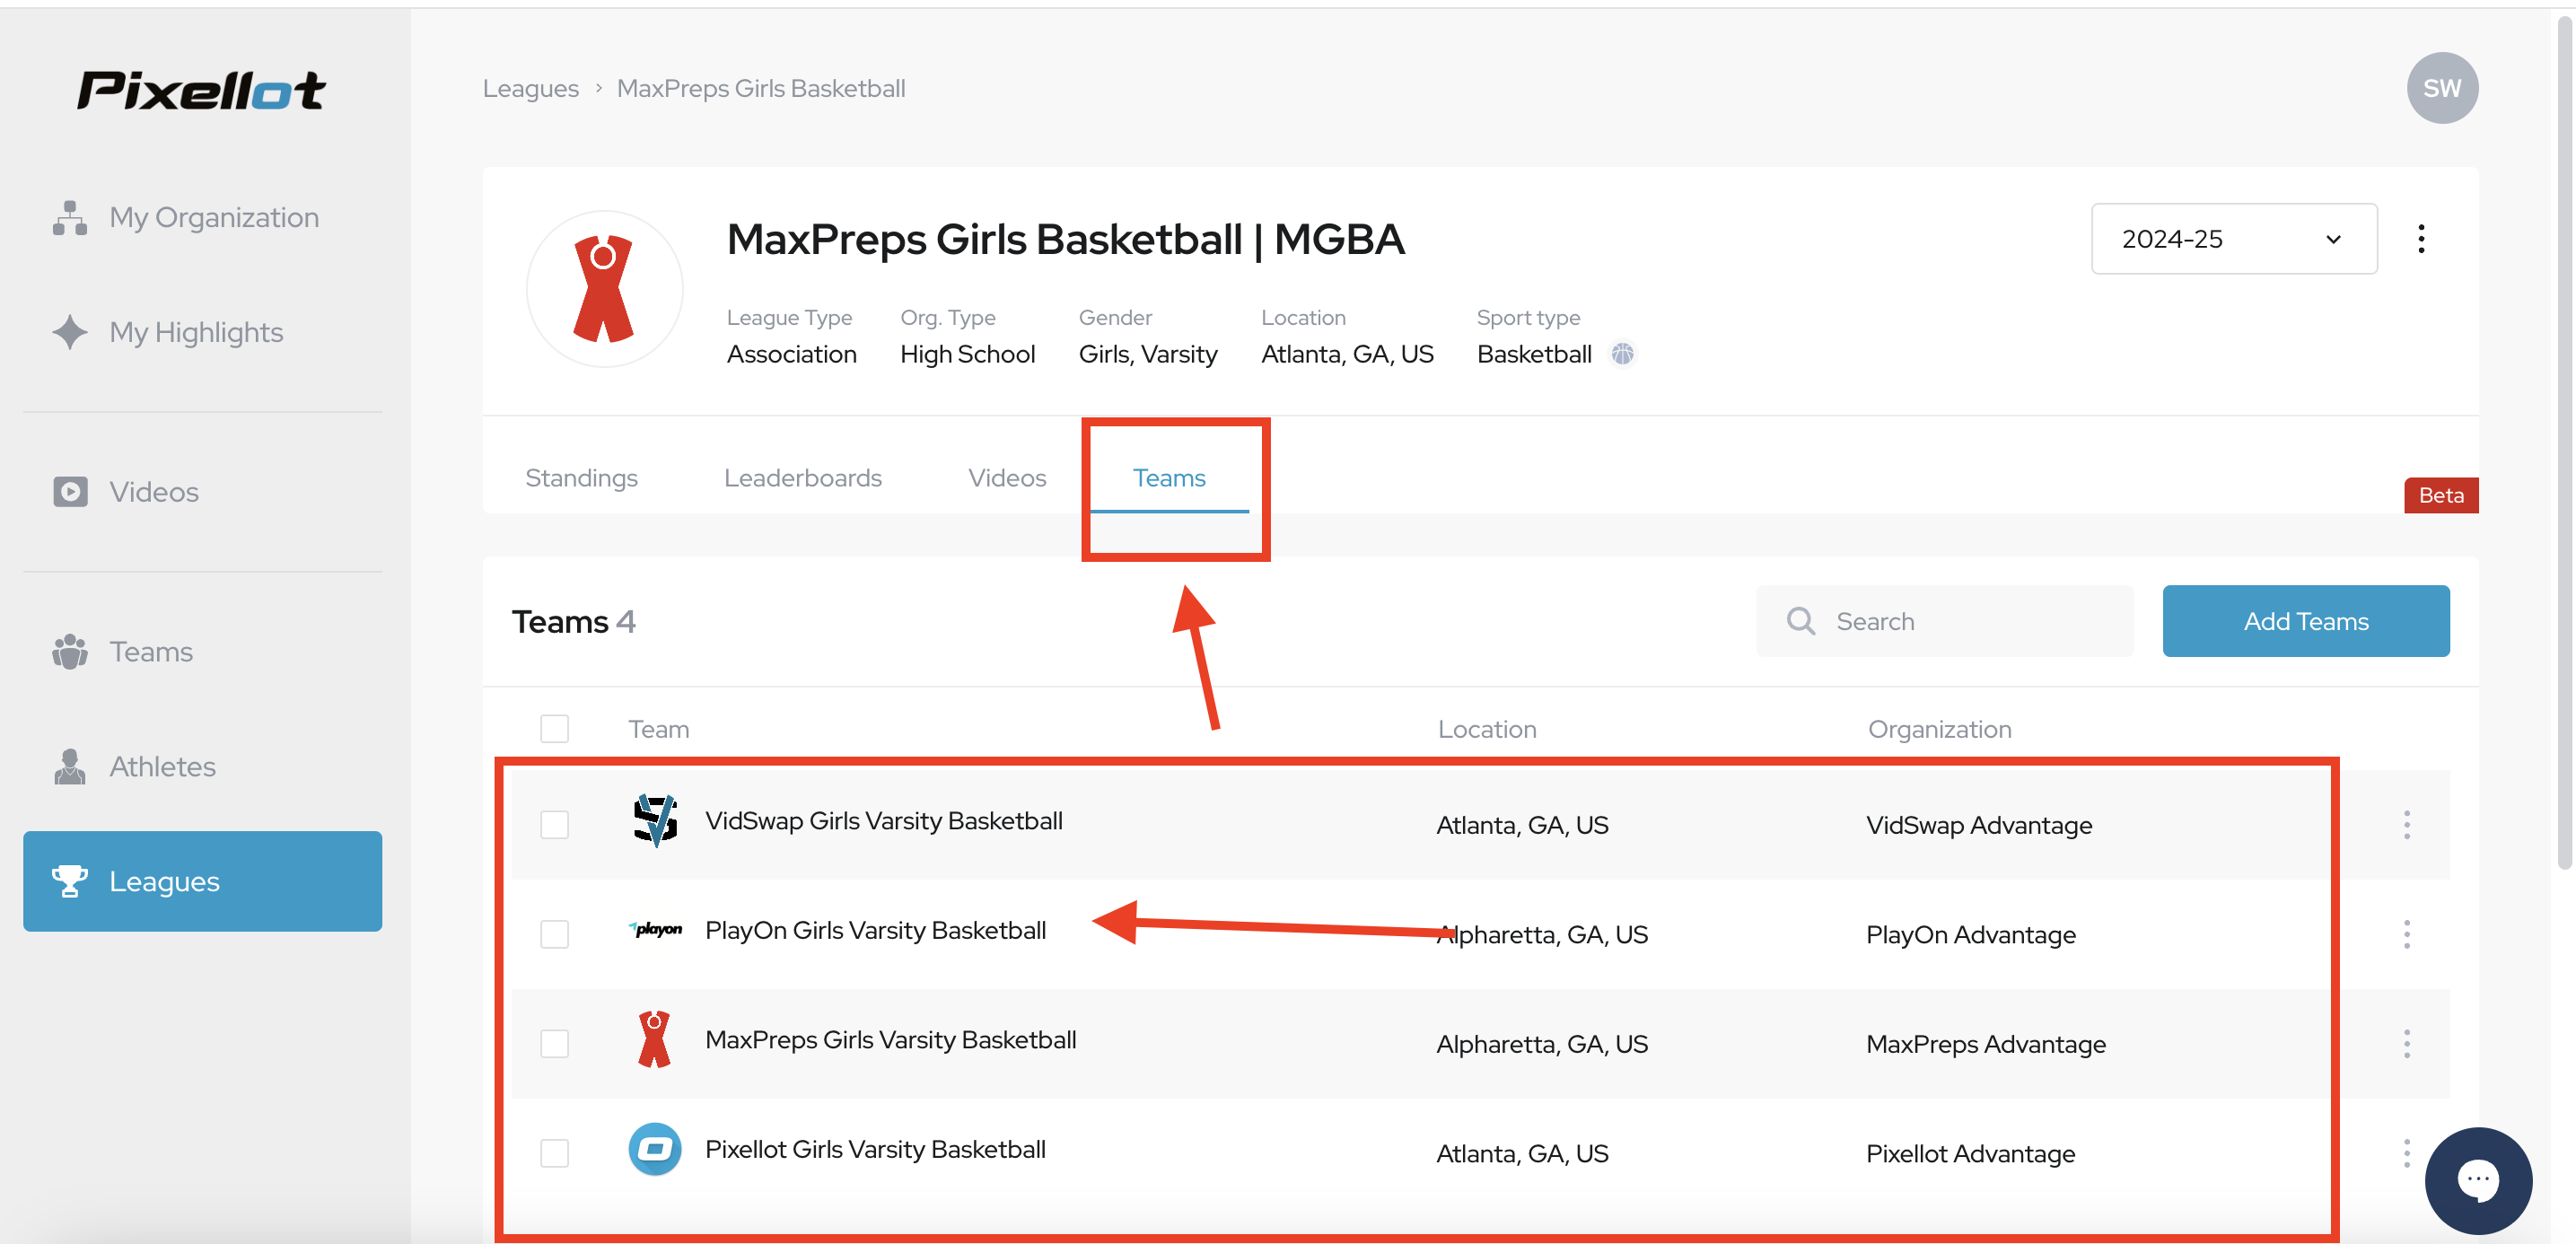Viewport: 2576px width, 1244px height.
Task: Click the league title MGBA heading
Action: [1065, 240]
